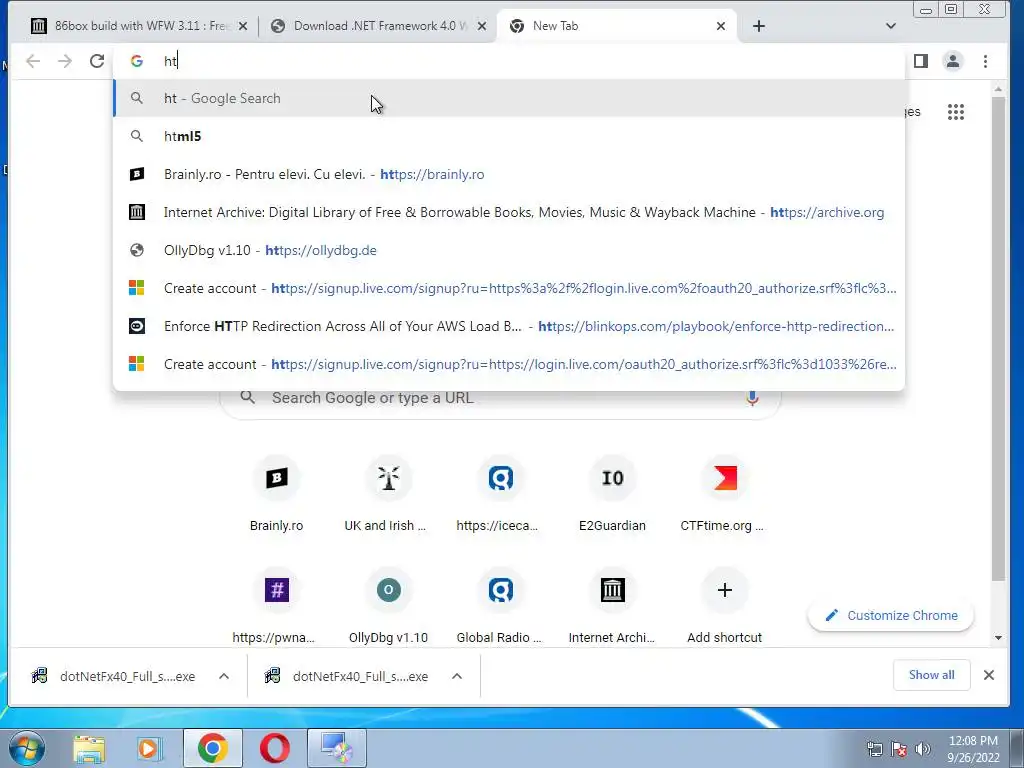Expand second dotNetFx40 download options arrow

click(x=457, y=677)
